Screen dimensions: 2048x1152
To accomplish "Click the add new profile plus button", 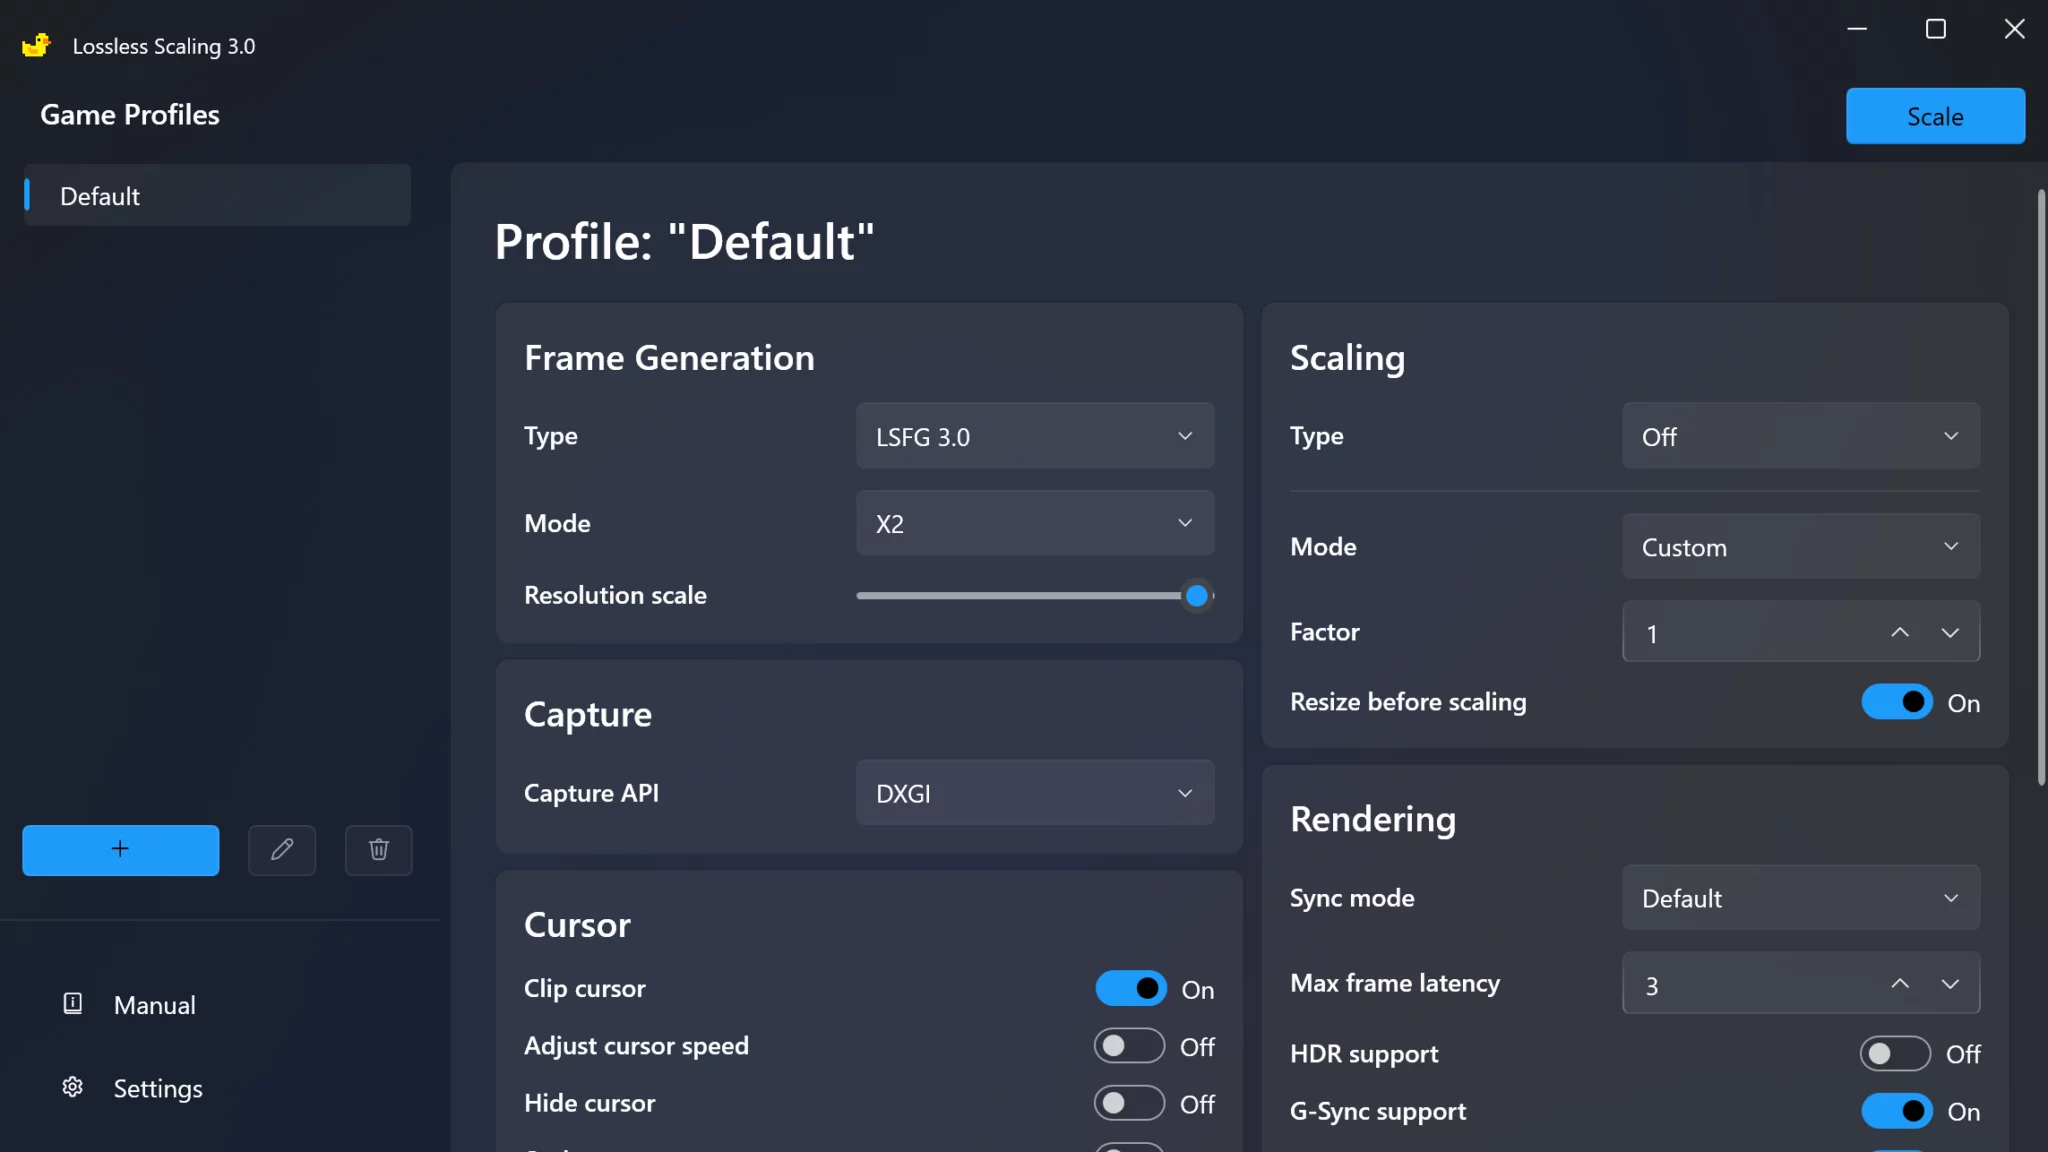I will tap(120, 850).
